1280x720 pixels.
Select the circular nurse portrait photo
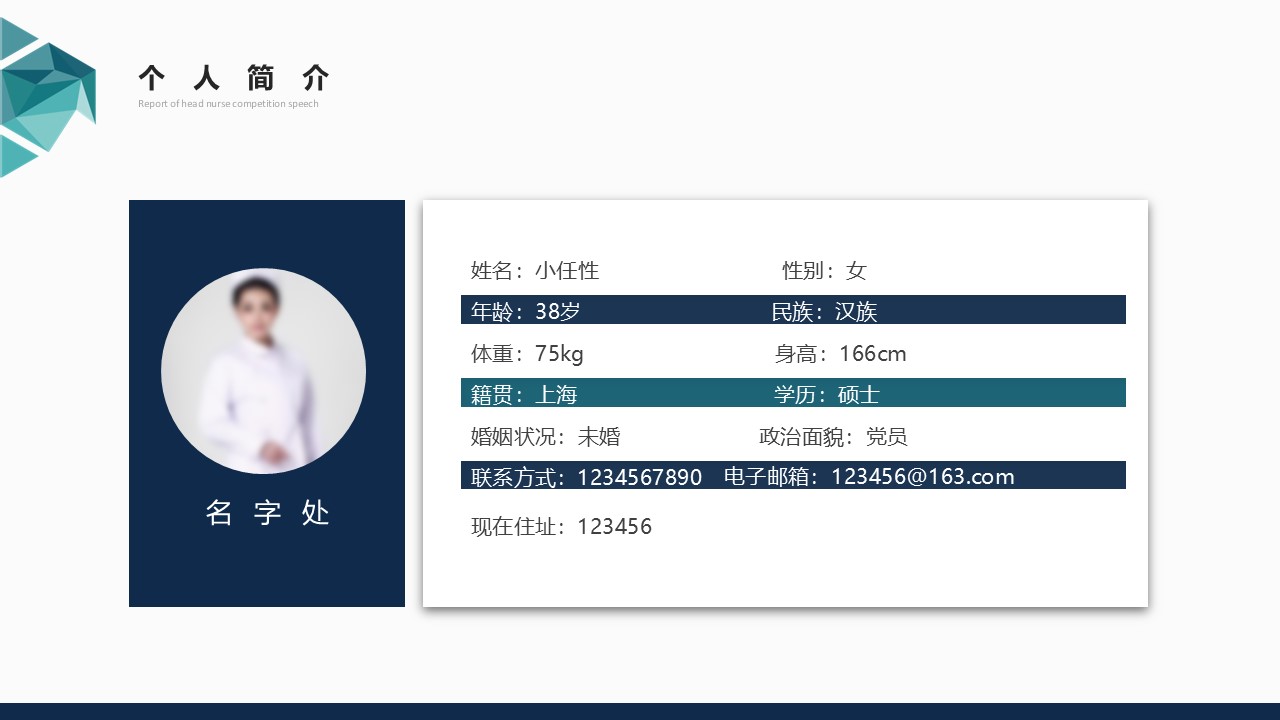tap(263, 371)
